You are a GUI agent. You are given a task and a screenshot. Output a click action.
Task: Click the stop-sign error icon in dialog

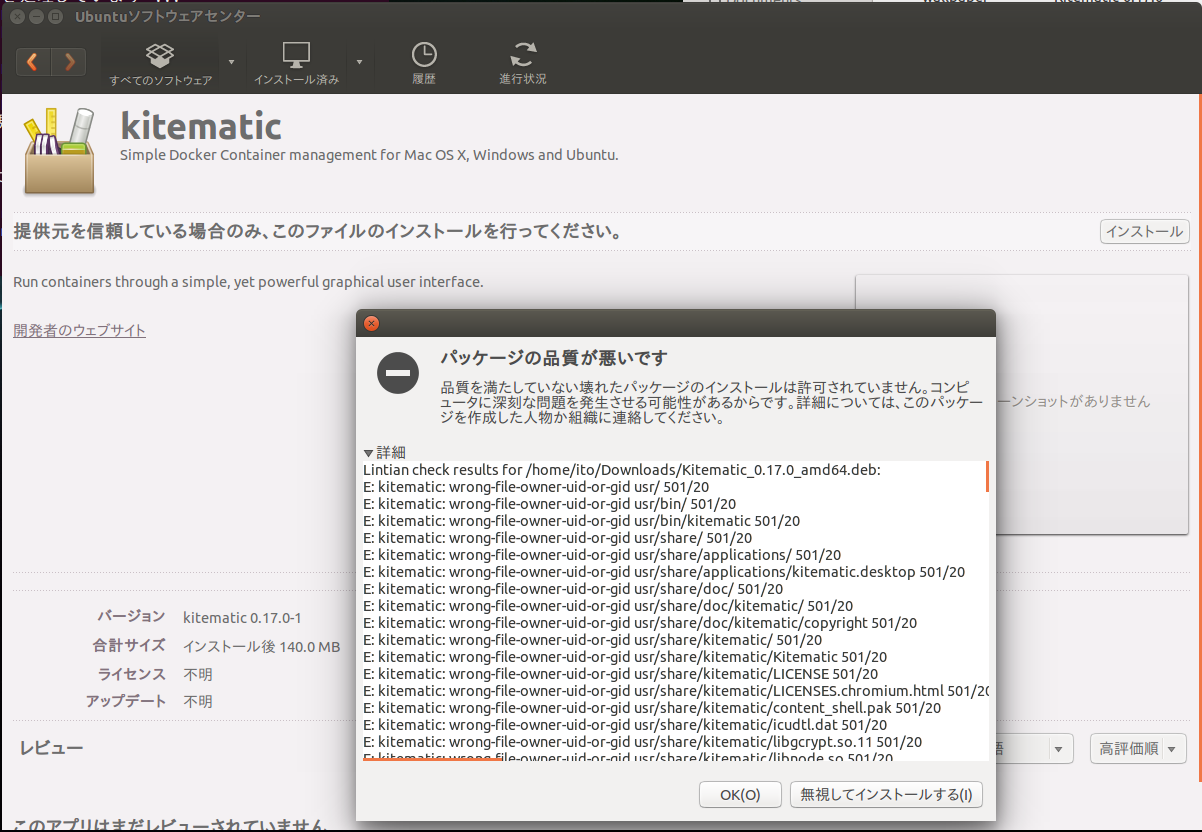tap(397, 372)
